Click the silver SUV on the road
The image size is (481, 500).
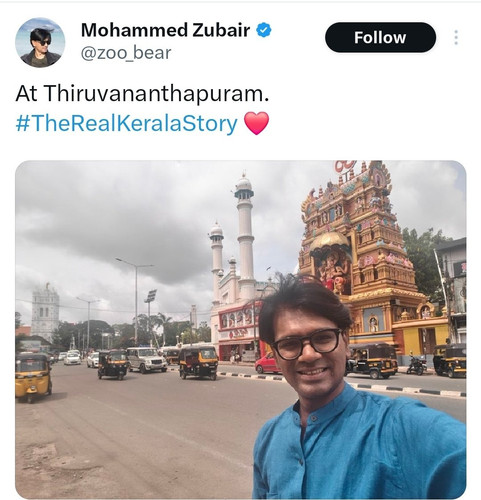pos(146,360)
